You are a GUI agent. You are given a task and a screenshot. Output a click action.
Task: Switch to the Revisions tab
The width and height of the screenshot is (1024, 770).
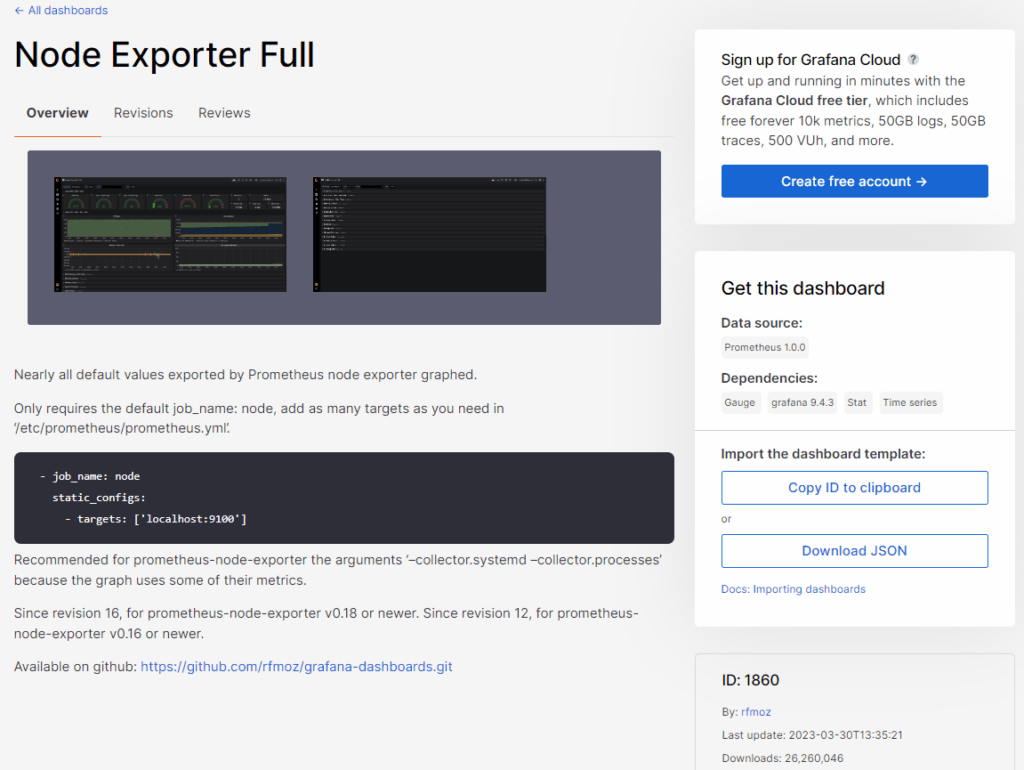[143, 113]
